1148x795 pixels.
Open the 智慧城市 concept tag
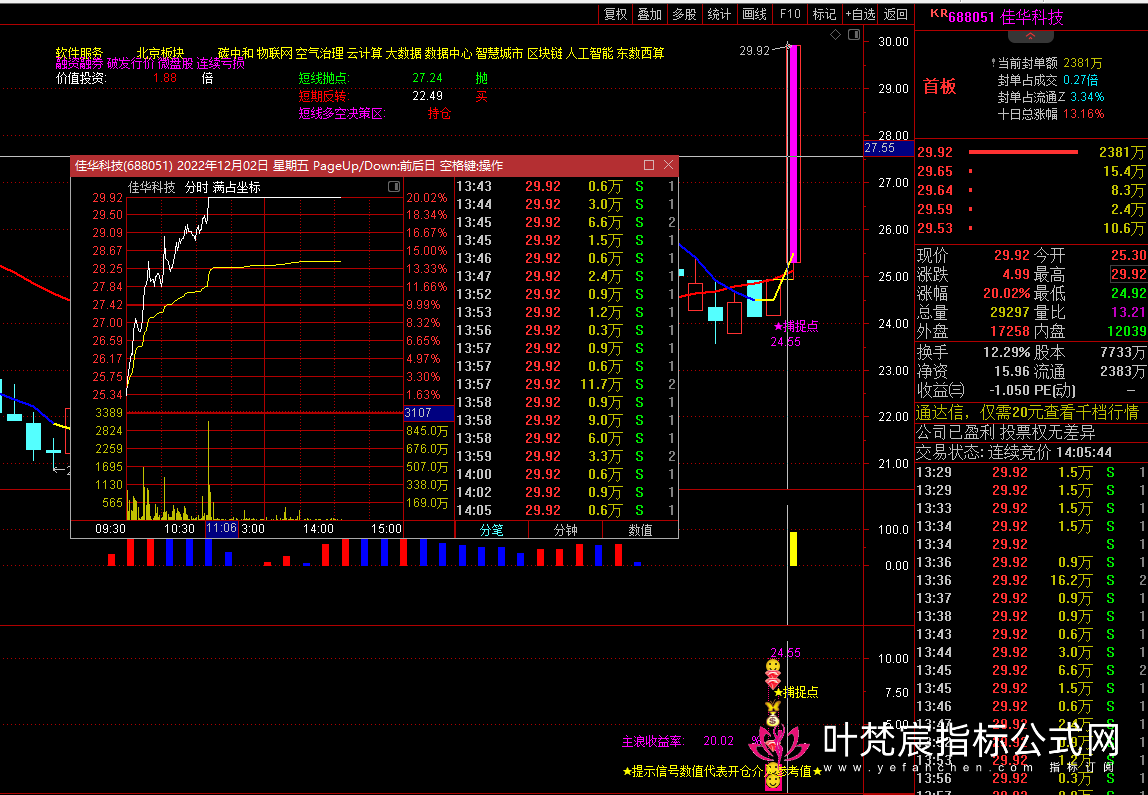499,53
